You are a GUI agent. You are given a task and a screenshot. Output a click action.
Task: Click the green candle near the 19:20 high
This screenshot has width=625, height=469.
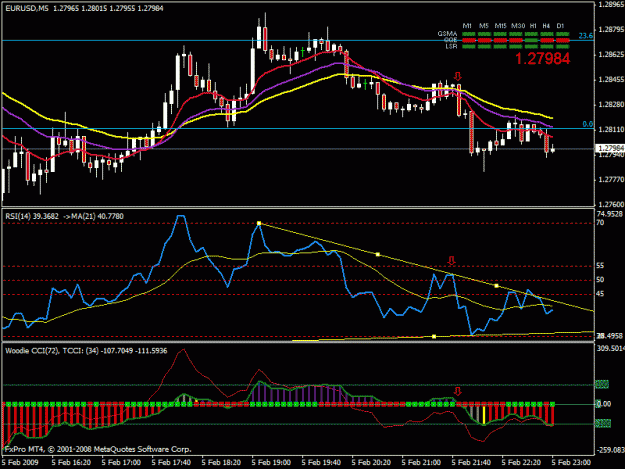tap(303, 52)
